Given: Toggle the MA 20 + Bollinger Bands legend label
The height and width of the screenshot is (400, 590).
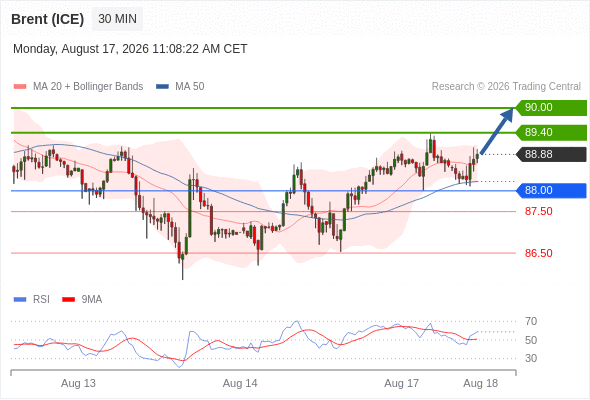Looking at the screenshot, I should 88,87.
